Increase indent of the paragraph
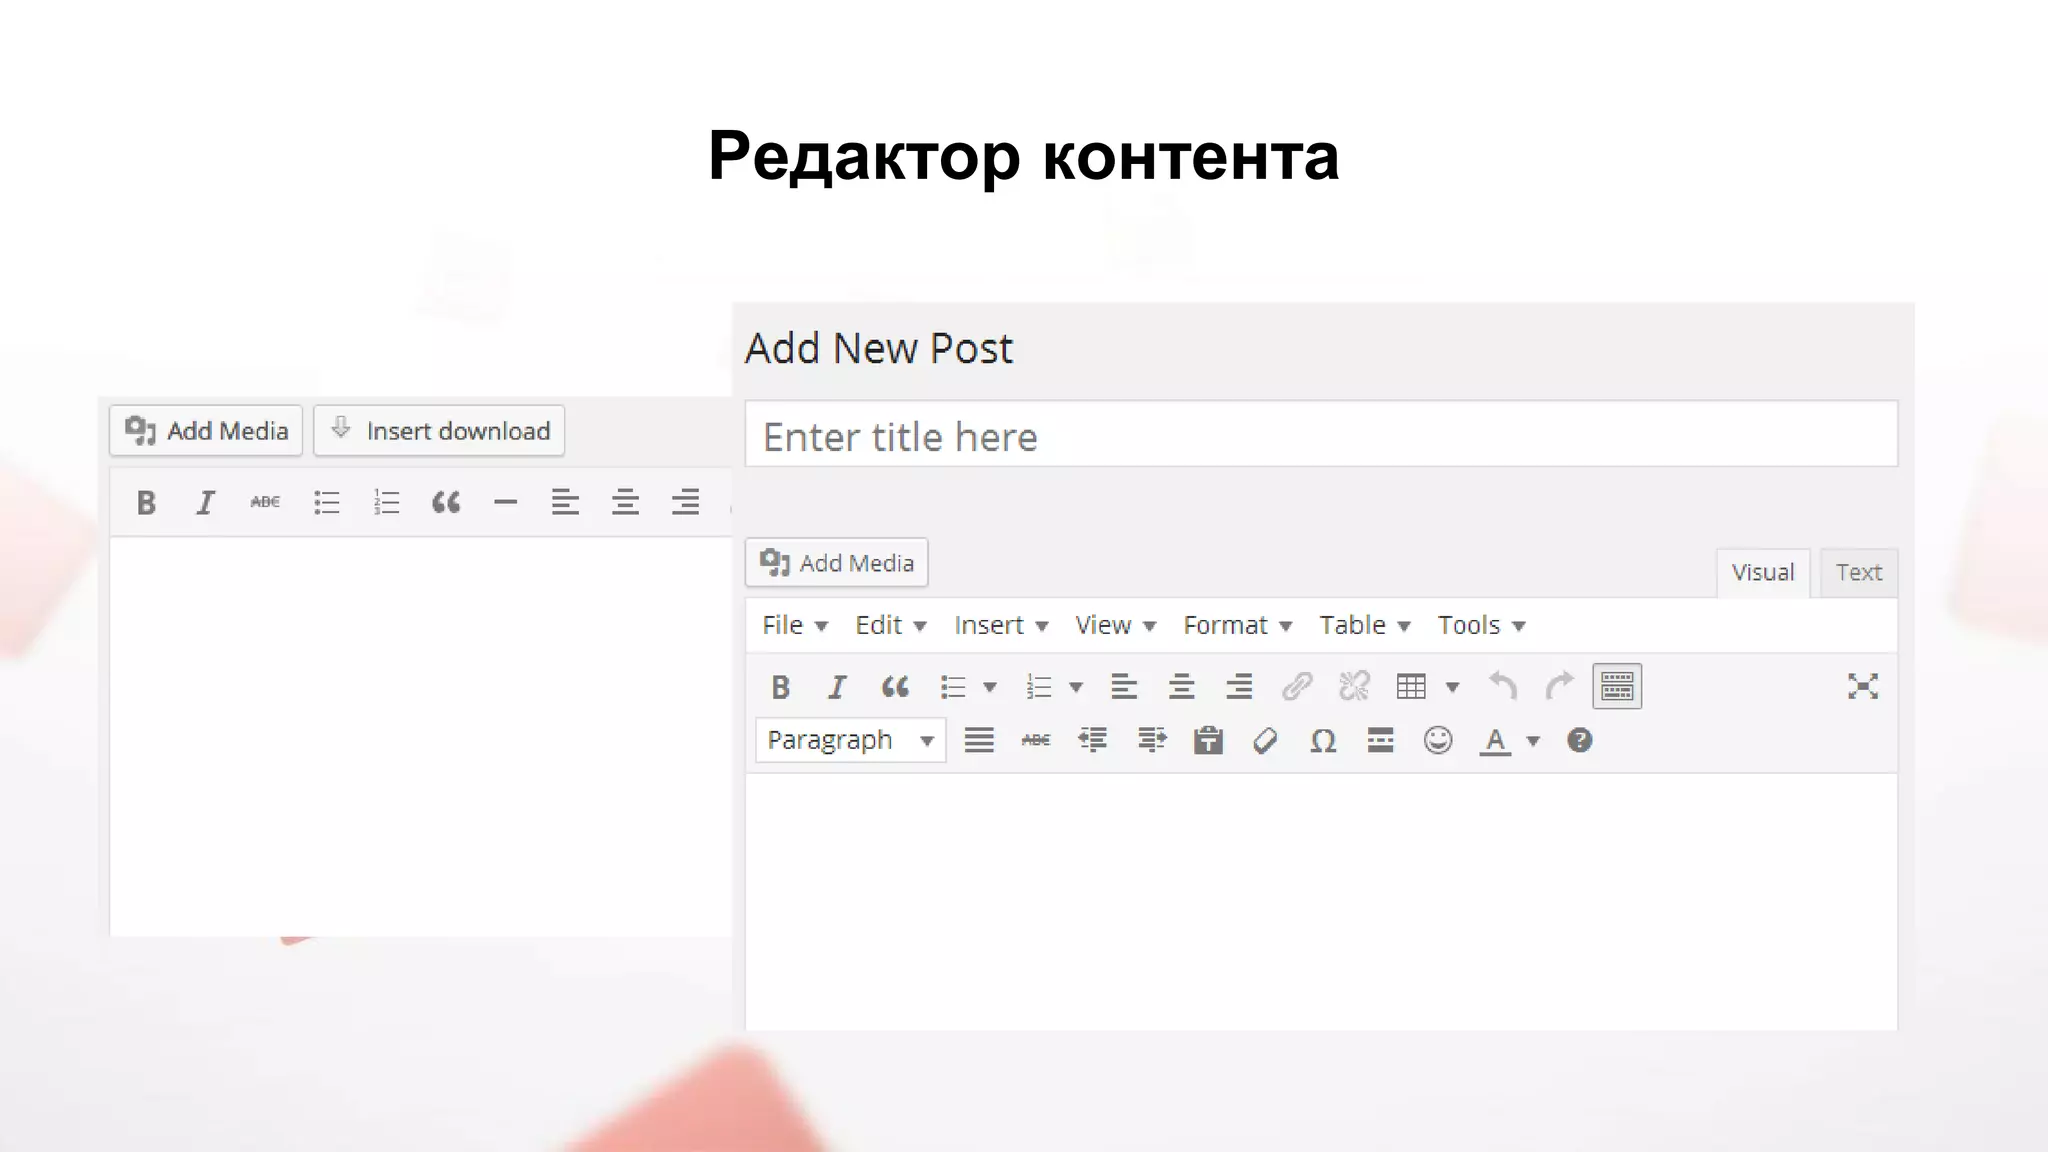 pyautogui.click(x=1151, y=741)
